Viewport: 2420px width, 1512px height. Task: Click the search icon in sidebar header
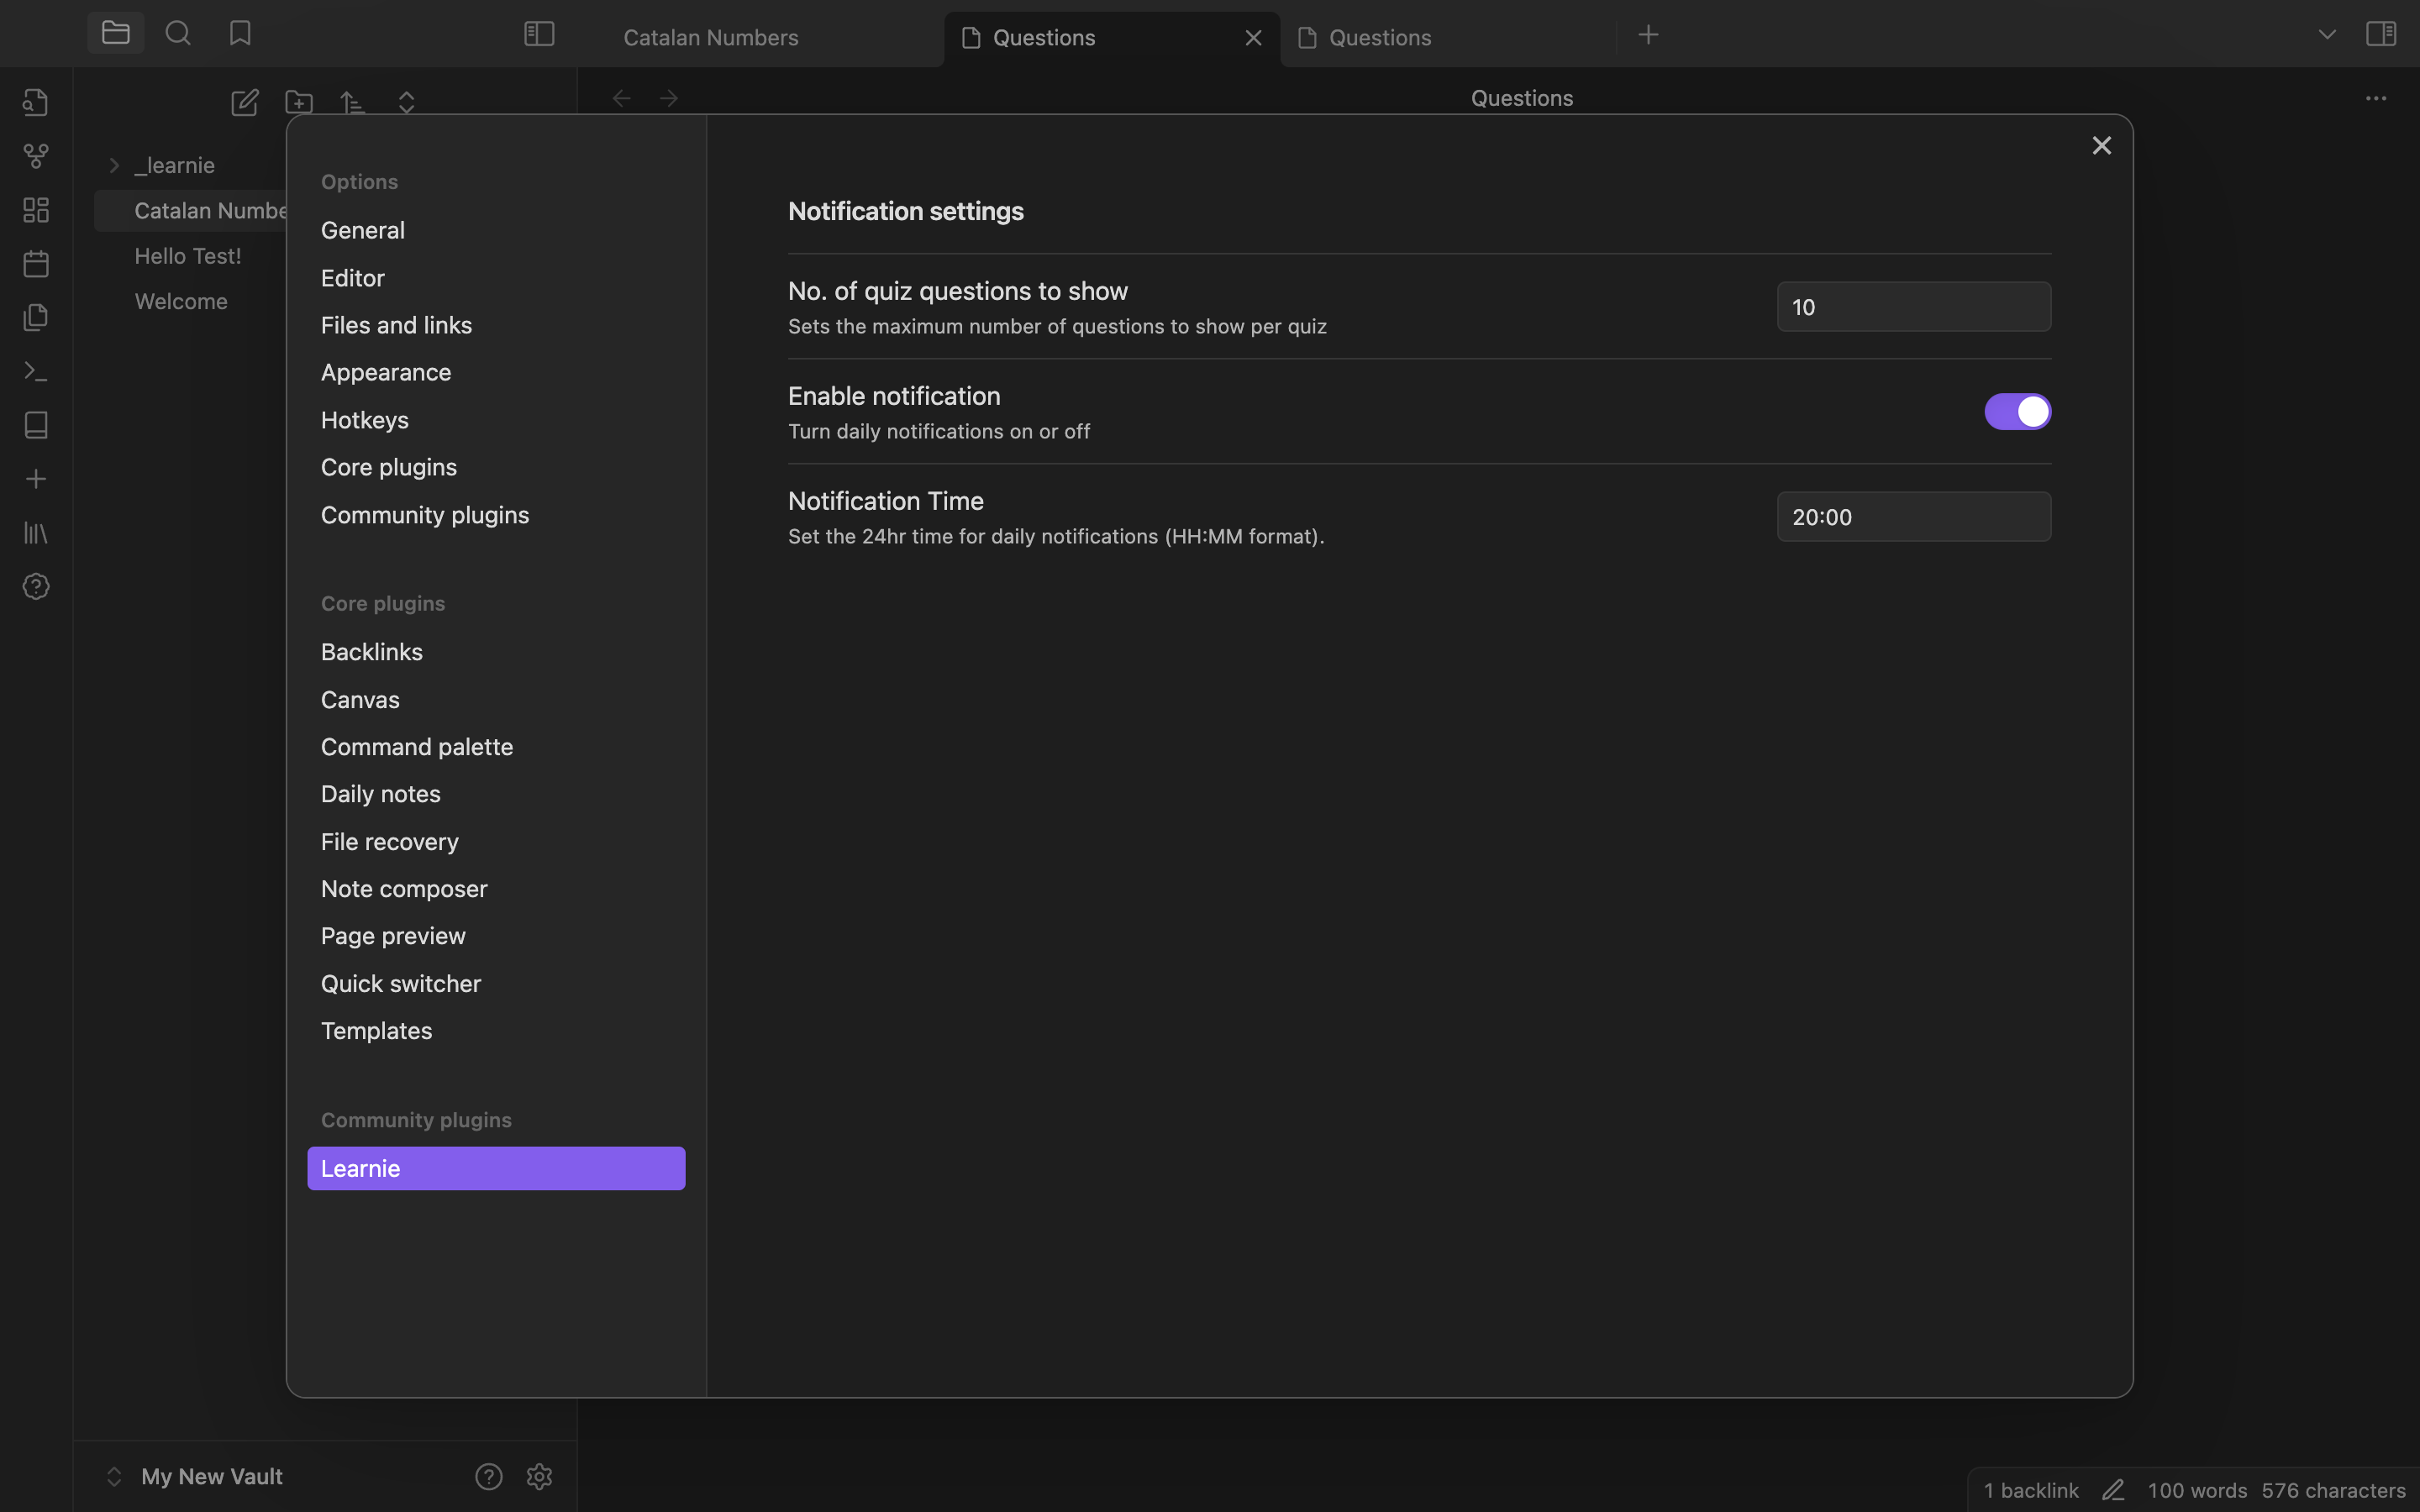coord(178,34)
